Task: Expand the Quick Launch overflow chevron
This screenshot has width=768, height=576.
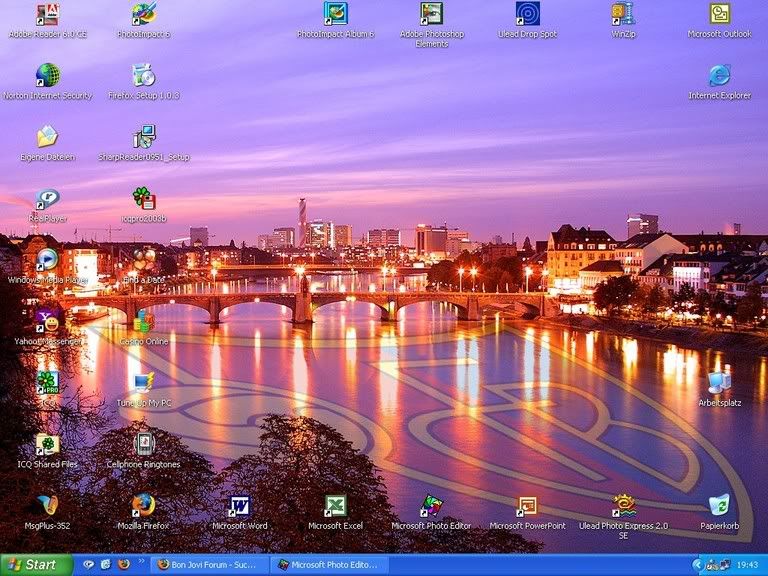Action: [x=141, y=562]
